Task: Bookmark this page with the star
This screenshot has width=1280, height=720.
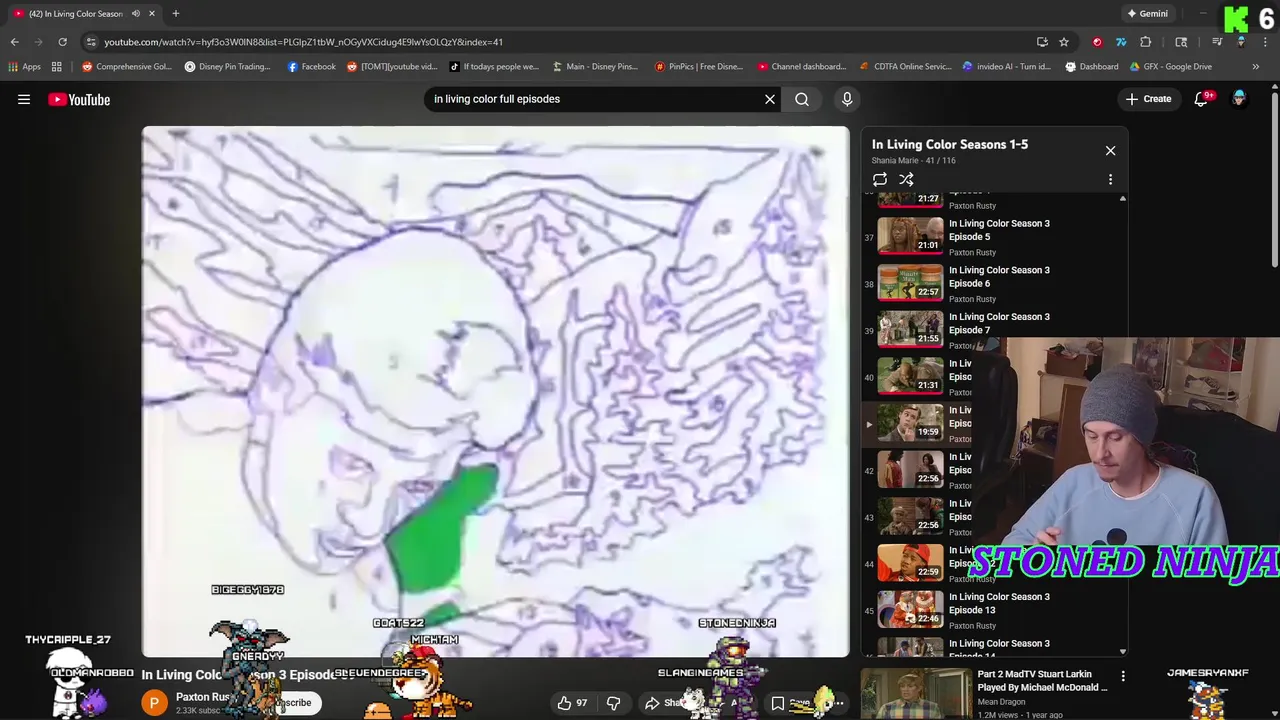Action: tap(1064, 42)
